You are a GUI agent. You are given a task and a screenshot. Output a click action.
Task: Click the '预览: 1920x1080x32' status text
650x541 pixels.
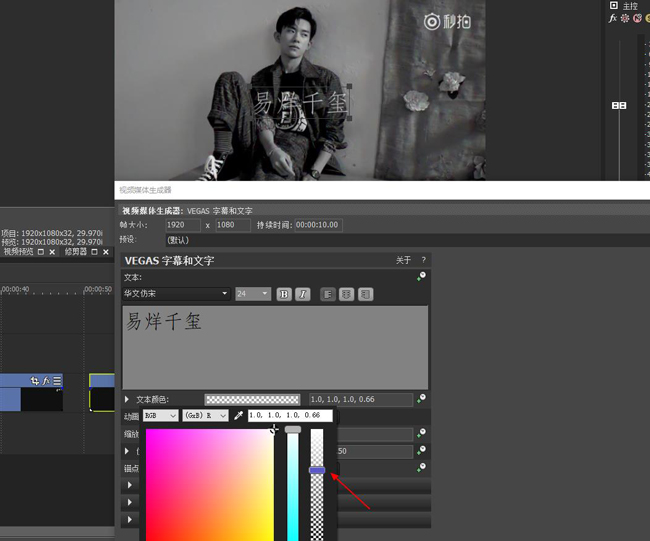(52, 242)
